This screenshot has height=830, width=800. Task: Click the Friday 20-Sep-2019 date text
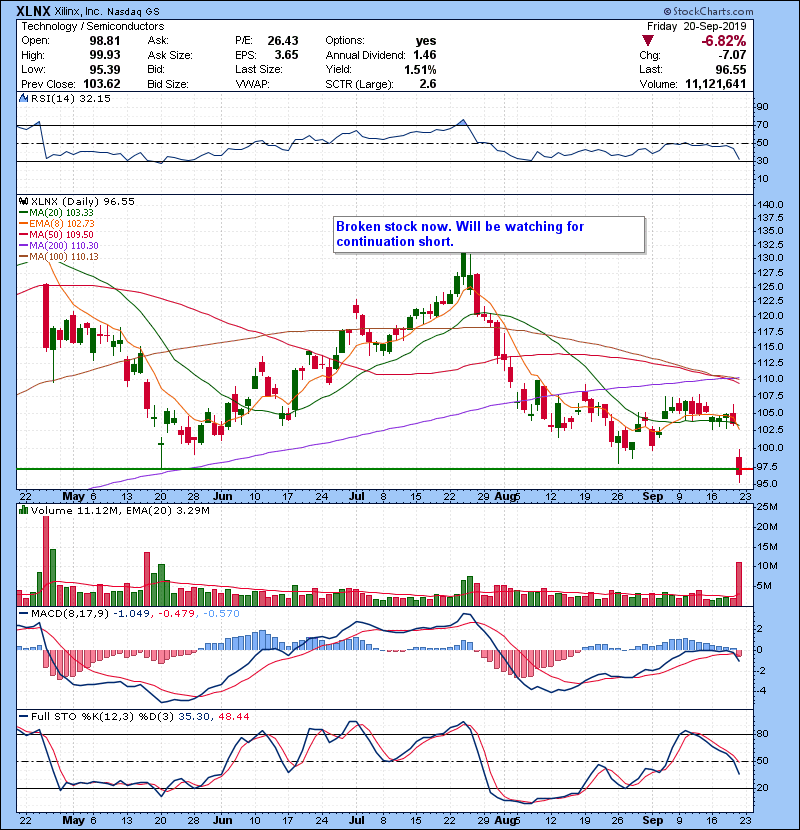[696, 26]
